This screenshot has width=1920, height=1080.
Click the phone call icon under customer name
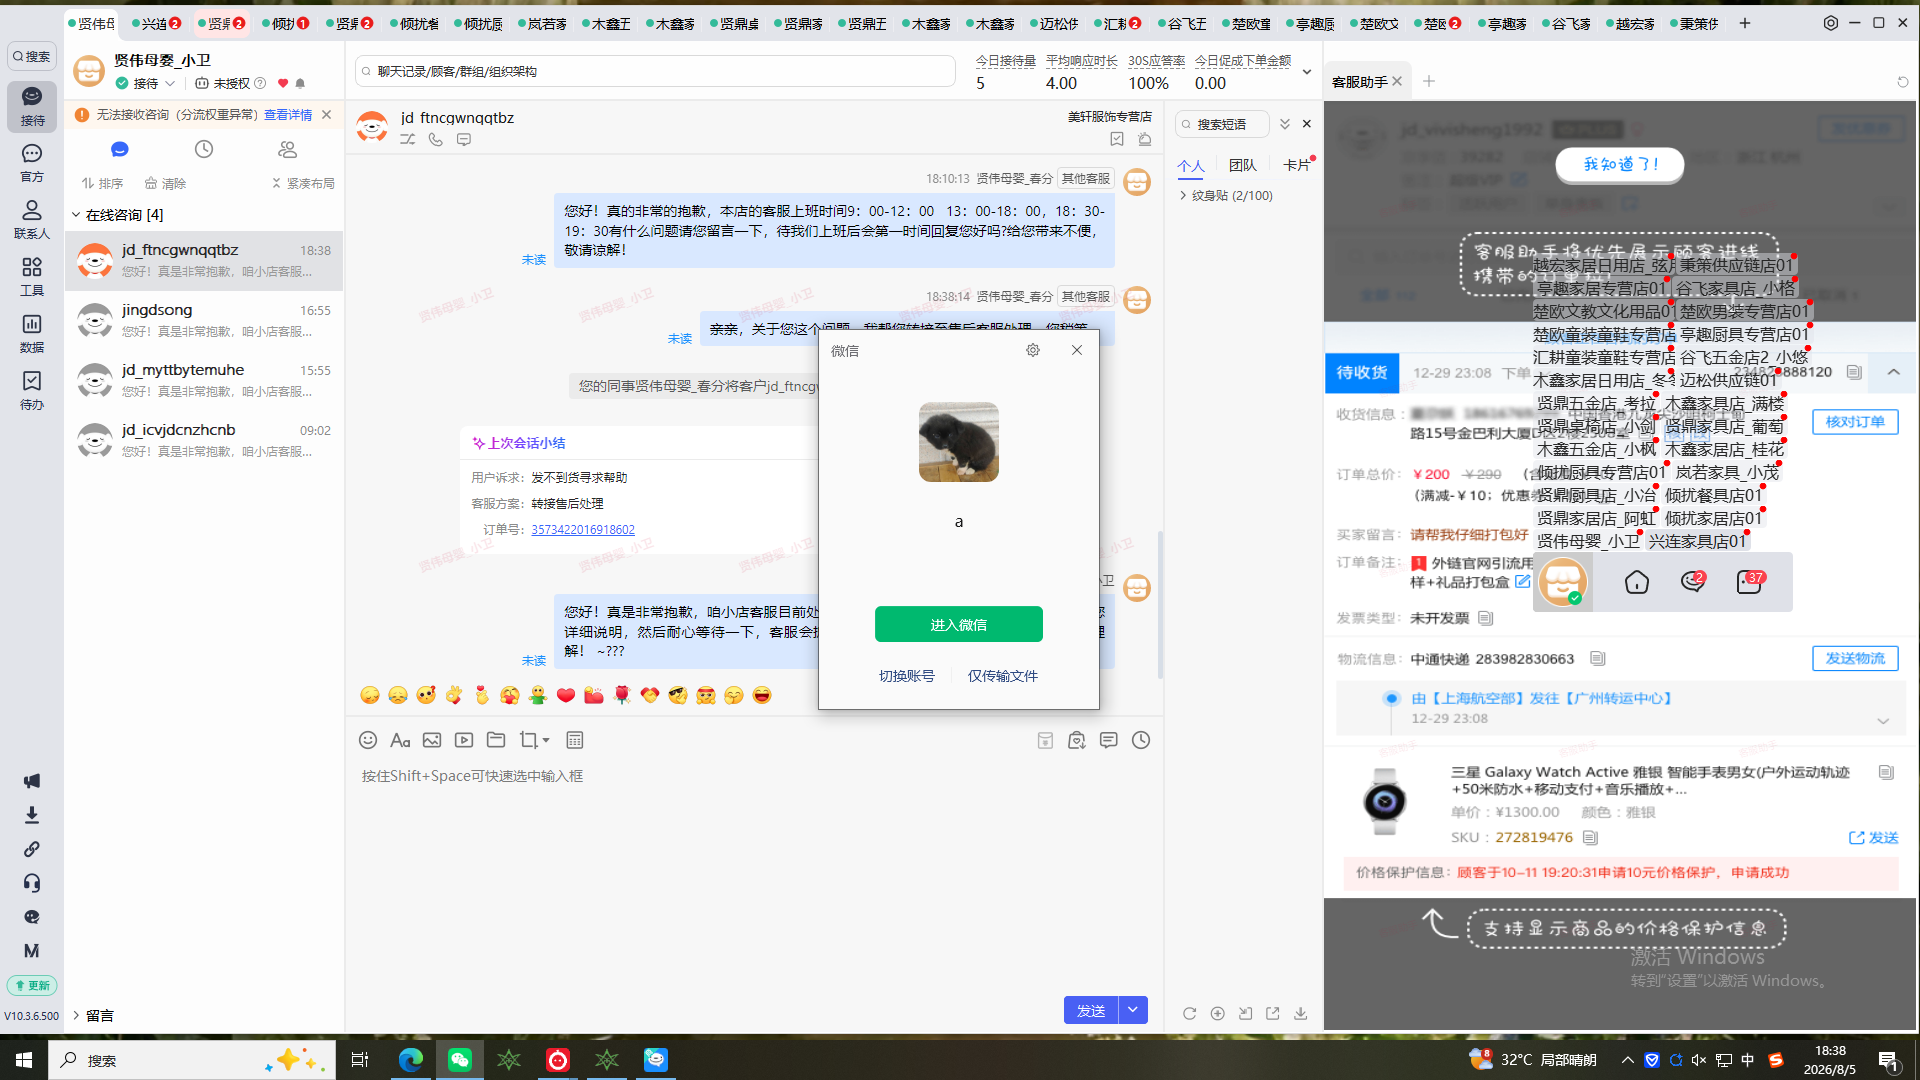point(436,140)
